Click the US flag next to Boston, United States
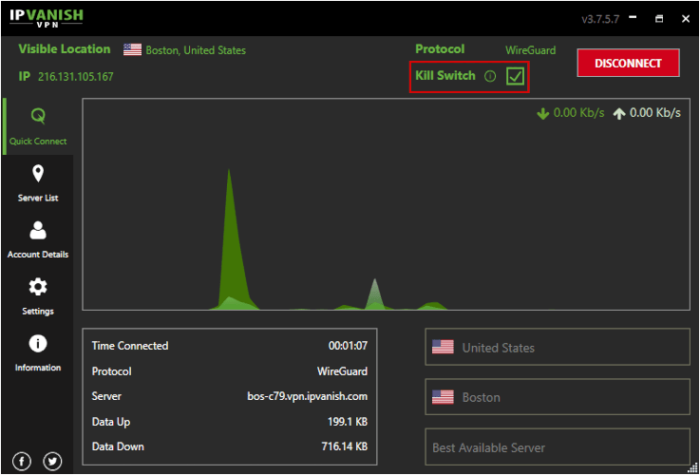700x475 pixels. point(132,50)
